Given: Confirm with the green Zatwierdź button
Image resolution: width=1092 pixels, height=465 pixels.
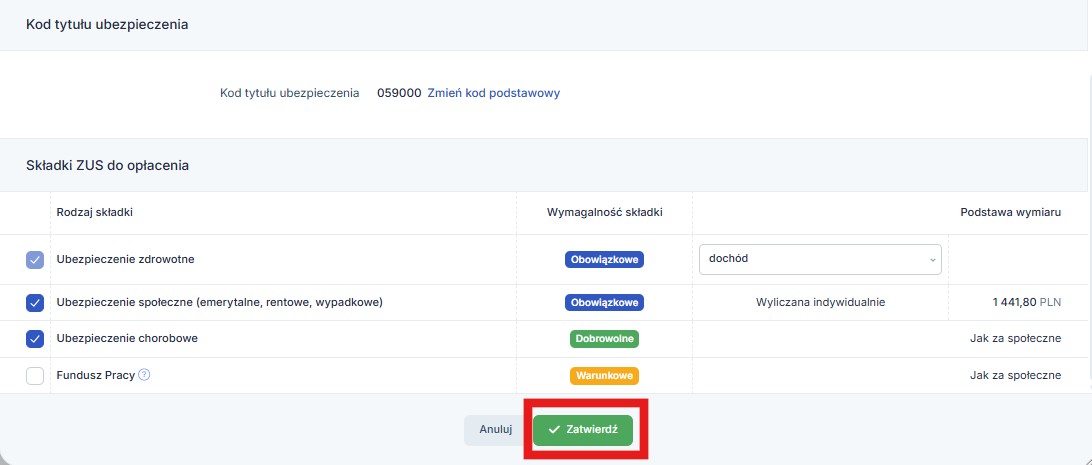Looking at the screenshot, I should click(583, 429).
